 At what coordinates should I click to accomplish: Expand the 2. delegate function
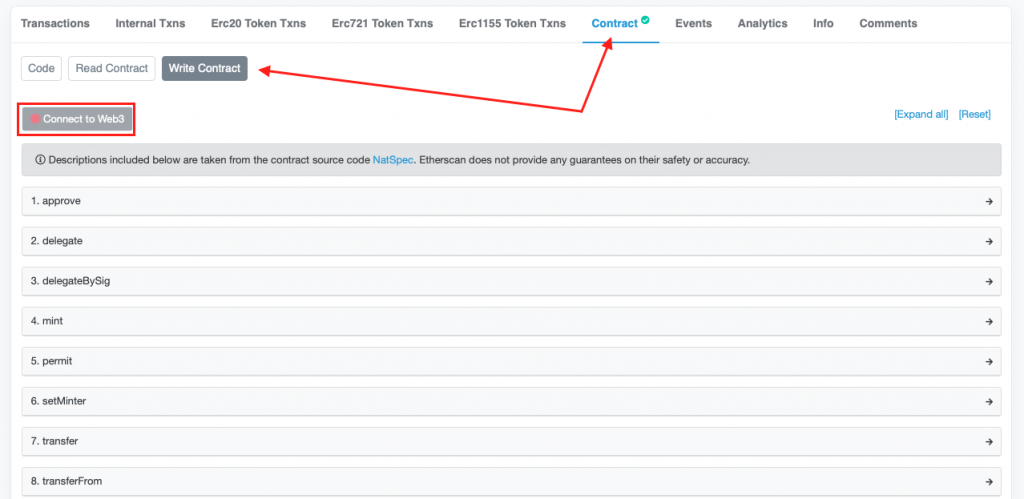pos(511,241)
